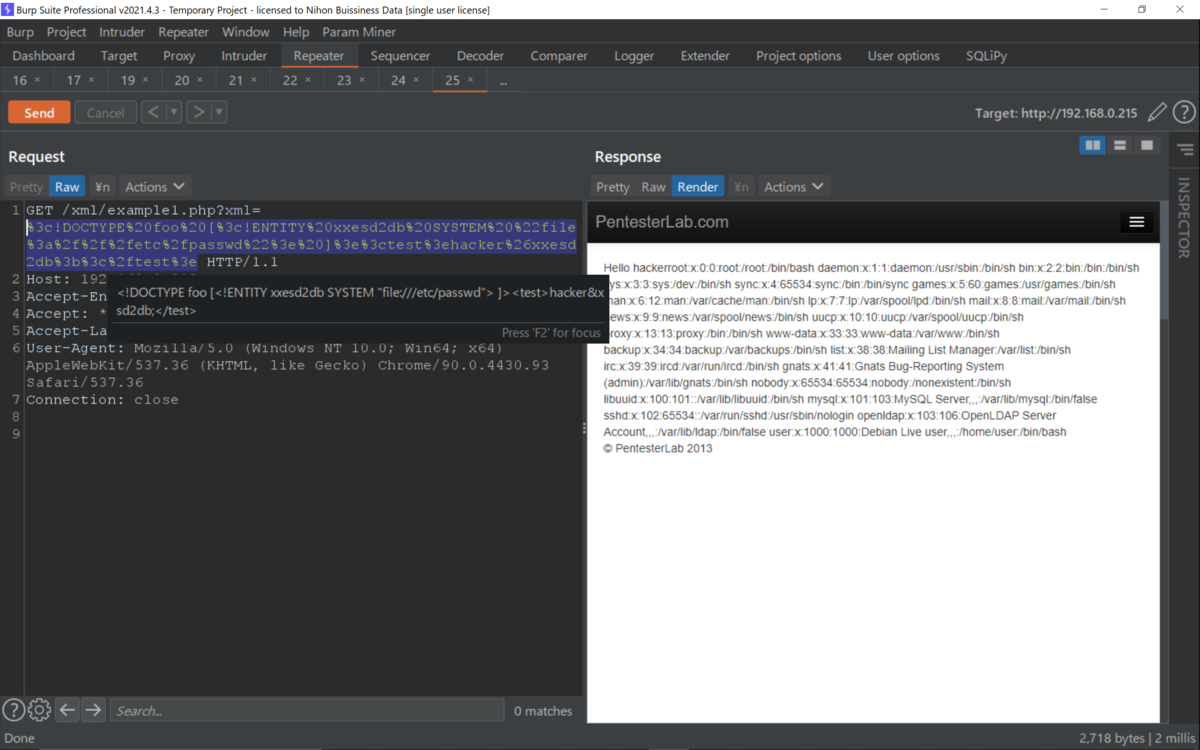
Task: Switch response view to Raw
Action: [653, 186]
